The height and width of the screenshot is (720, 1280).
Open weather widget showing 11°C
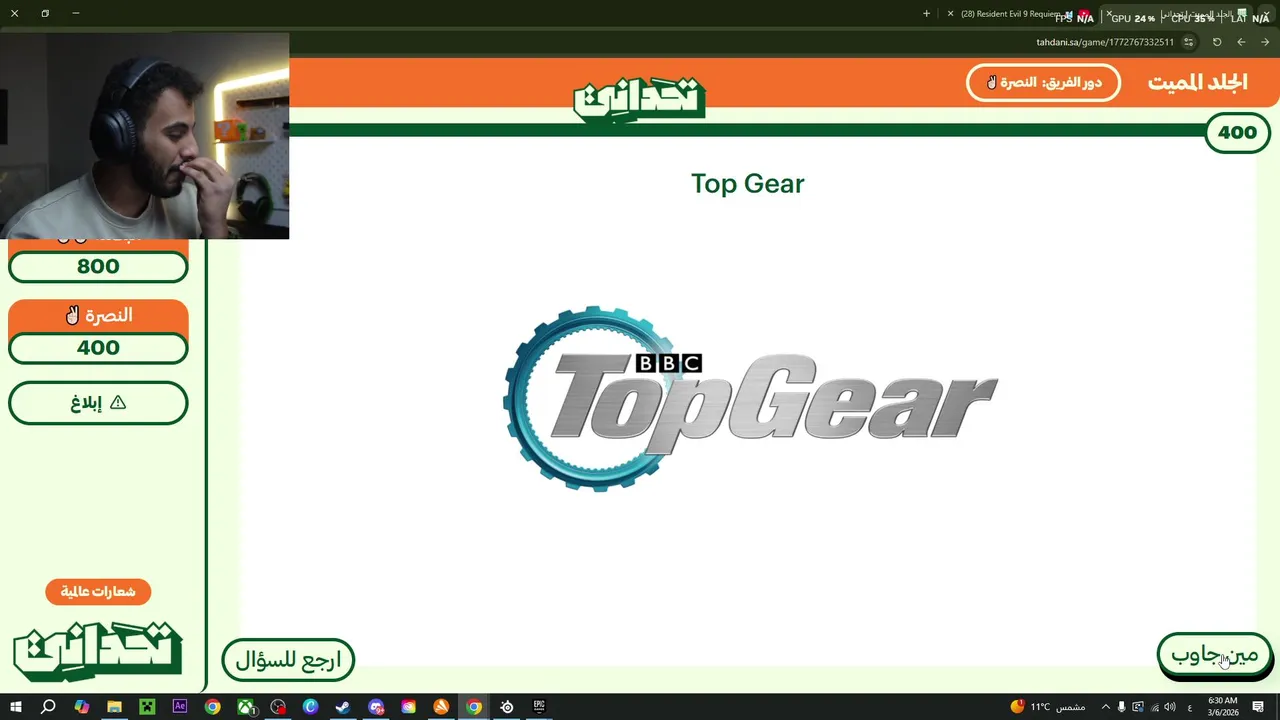point(1047,707)
